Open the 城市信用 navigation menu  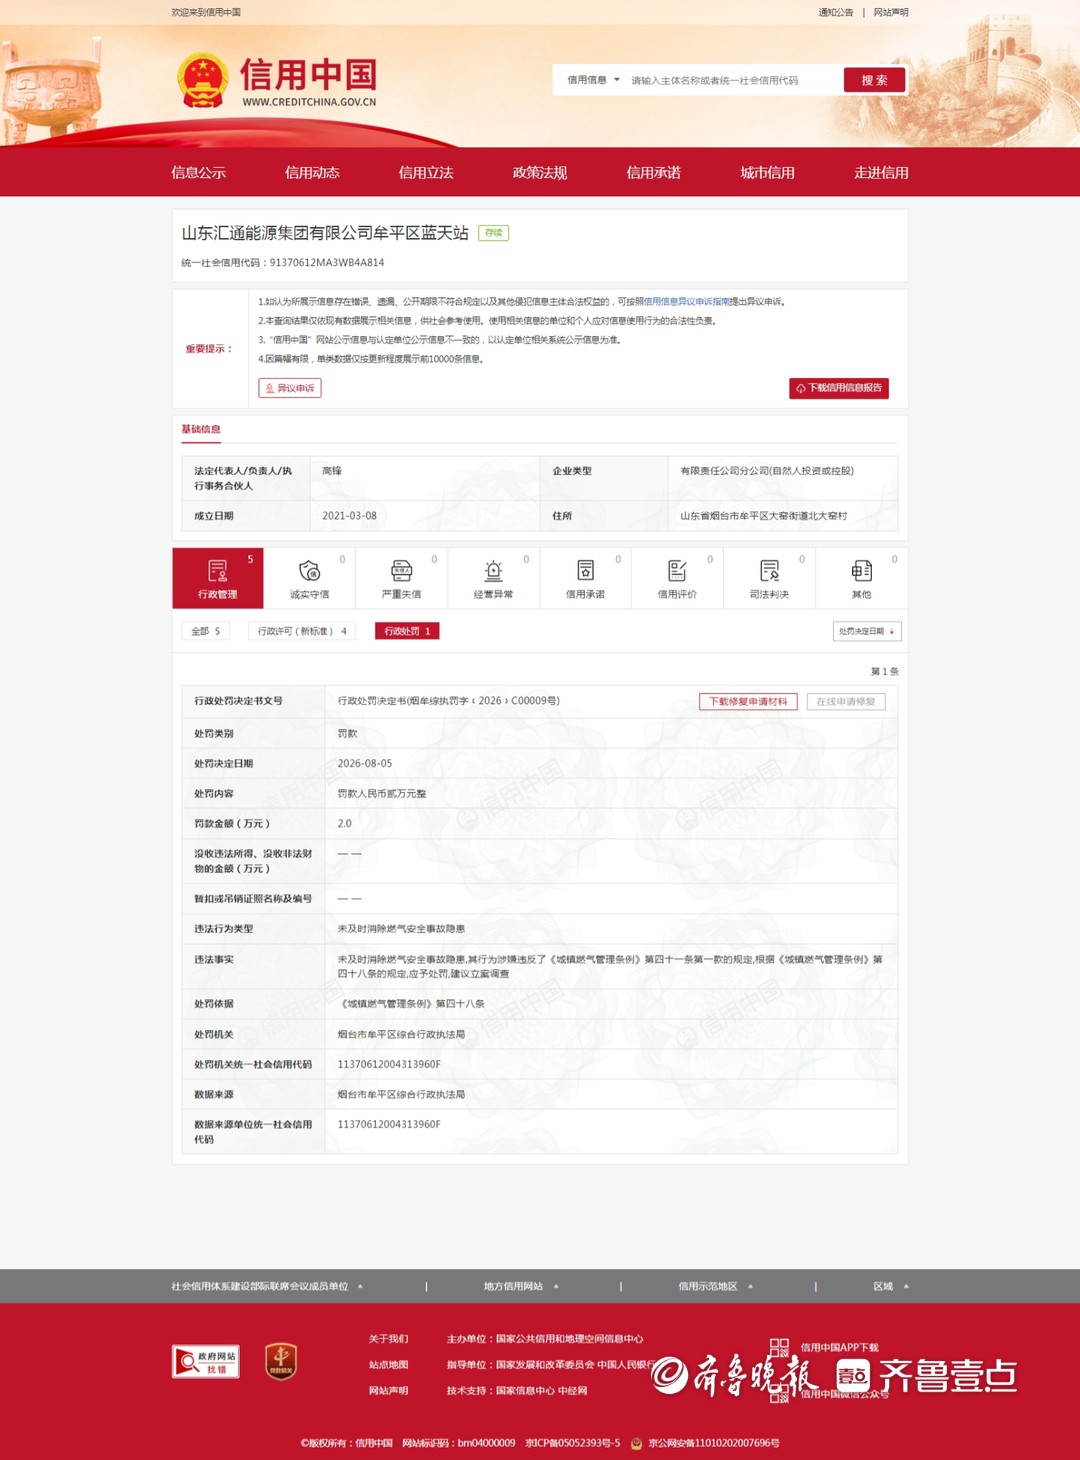tap(768, 172)
